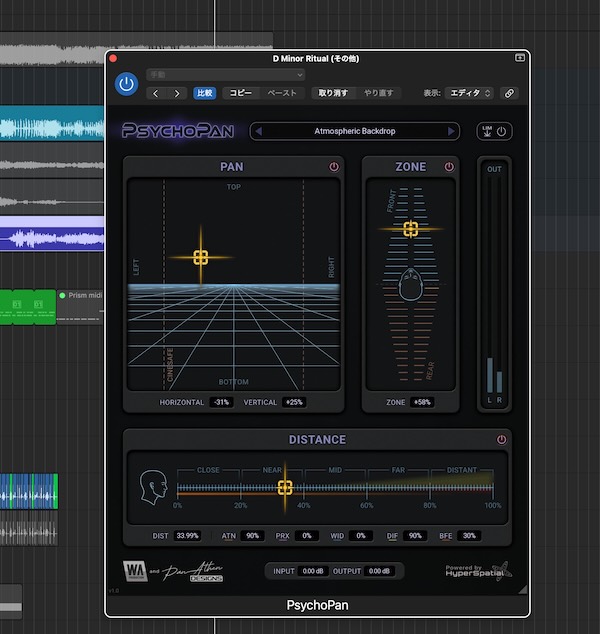Click the DISTANT label on the distance scale

(462, 470)
